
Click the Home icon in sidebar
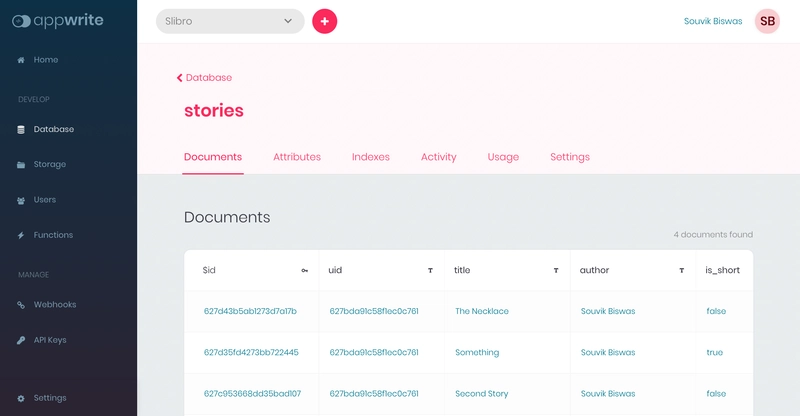click(21, 60)
